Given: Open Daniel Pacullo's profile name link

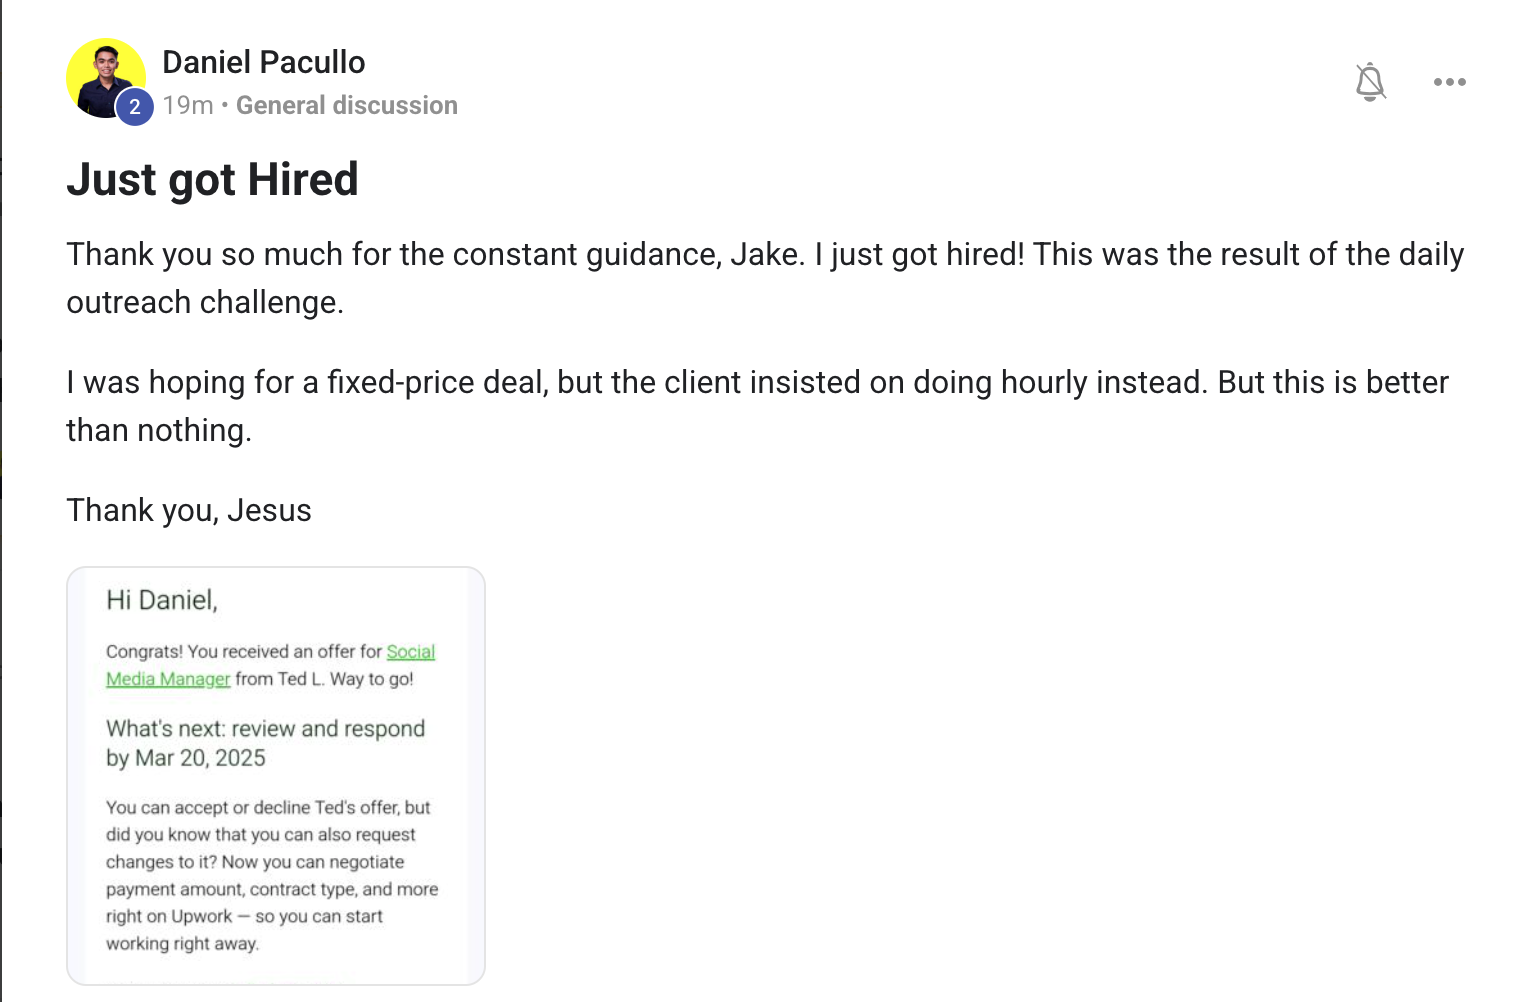Looking at the screenshot, I should (263, 62).
